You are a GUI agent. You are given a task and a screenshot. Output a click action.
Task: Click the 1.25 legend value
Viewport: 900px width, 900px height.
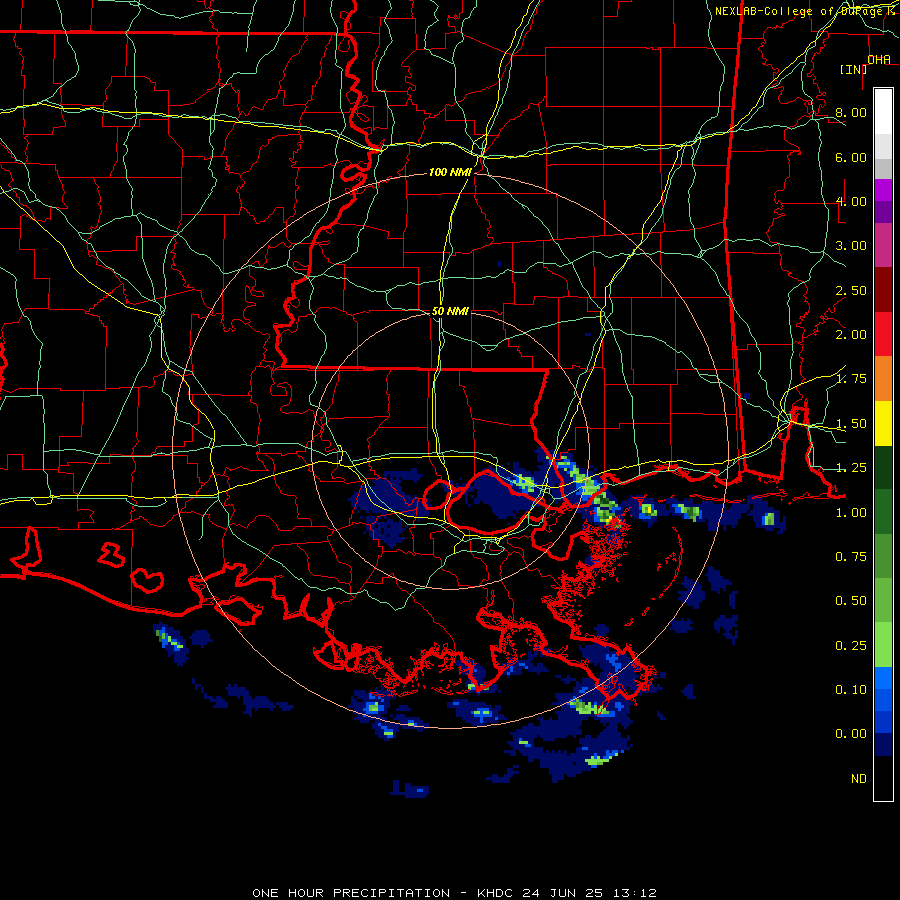coord(851,468)
